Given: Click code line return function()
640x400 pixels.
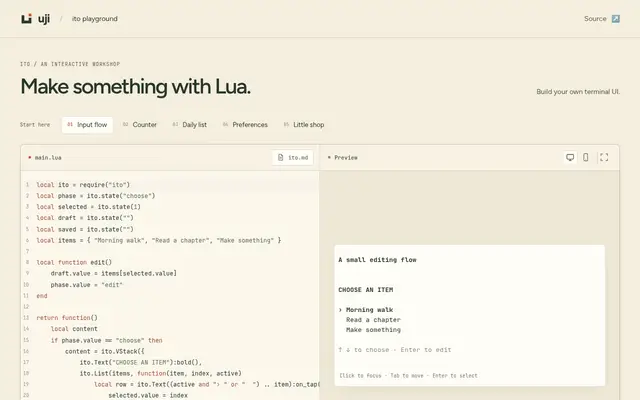Looking at the screenshot, I should 67,318.
